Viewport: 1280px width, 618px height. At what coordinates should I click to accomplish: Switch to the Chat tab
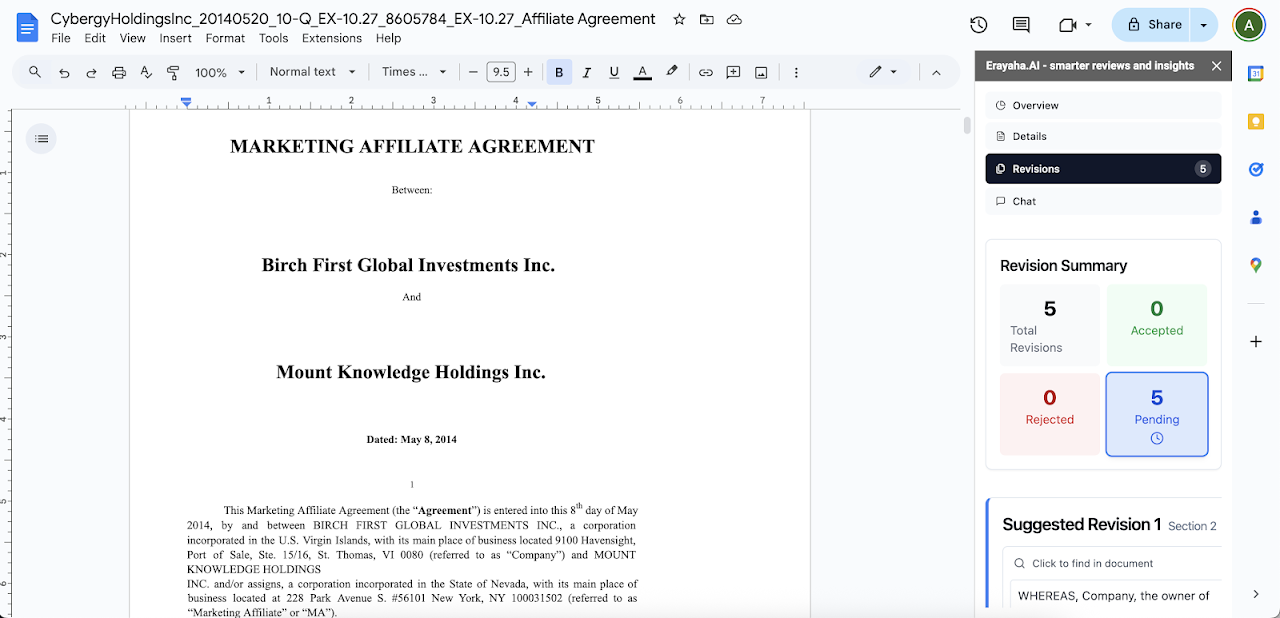coord(1103,201)
